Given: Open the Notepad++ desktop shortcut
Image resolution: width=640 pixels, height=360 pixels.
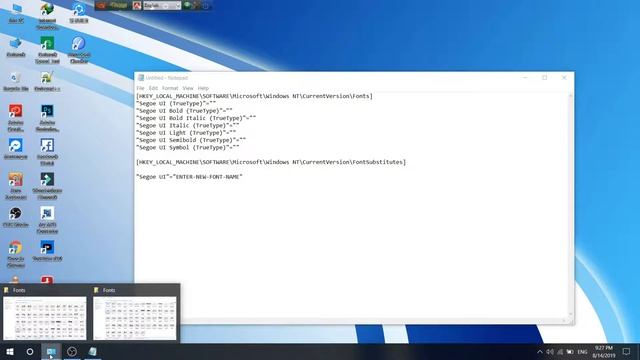Looking at the screenshot, I should pyautogui.click(x=47, y=81).
